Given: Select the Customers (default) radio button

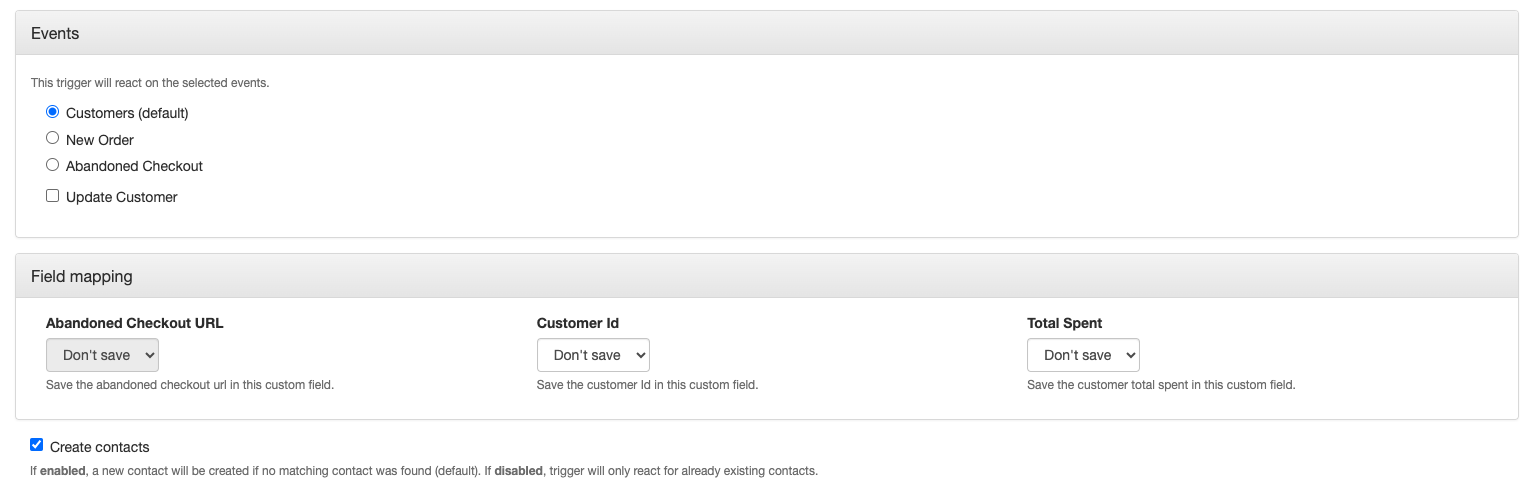Looking at the screenshot, I should [53, 112].
